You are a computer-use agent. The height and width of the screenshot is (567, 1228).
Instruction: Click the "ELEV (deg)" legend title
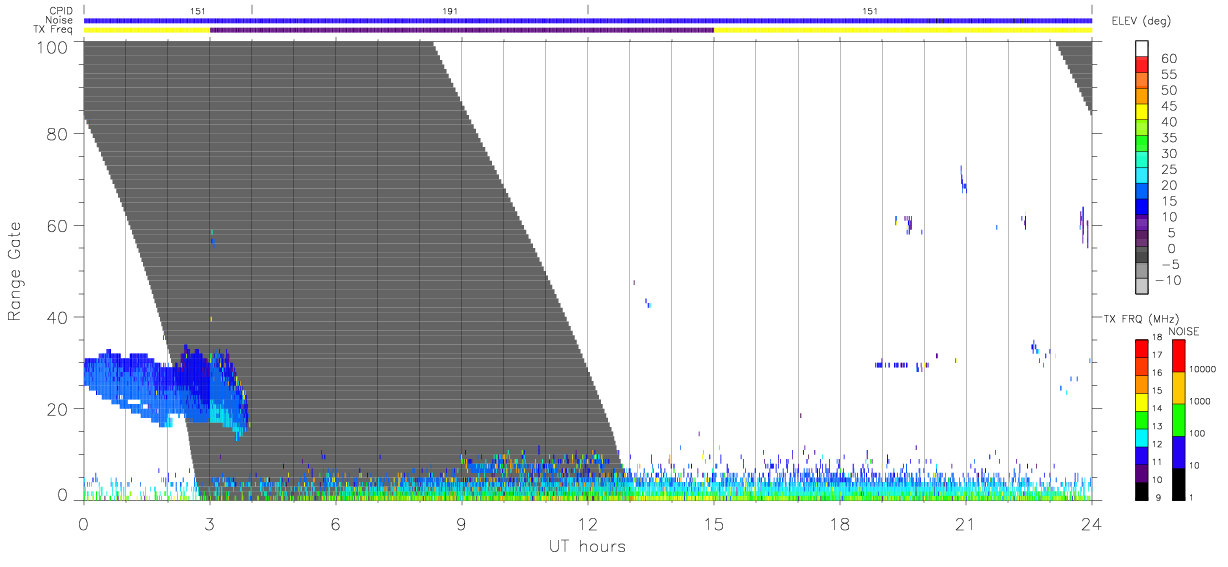pyautogui.click(x=1140, y=22)
